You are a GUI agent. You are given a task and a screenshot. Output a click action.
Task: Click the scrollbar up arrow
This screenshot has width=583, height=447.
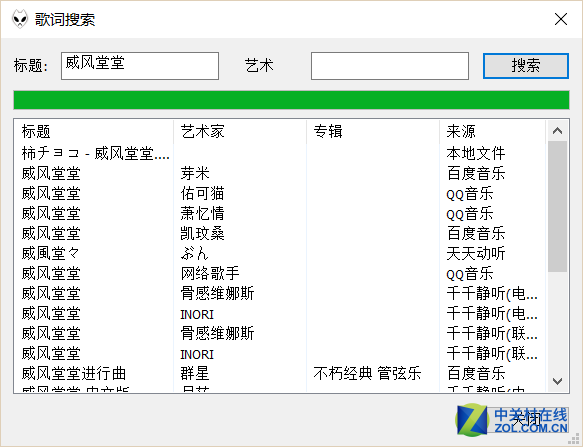[557, 131]
